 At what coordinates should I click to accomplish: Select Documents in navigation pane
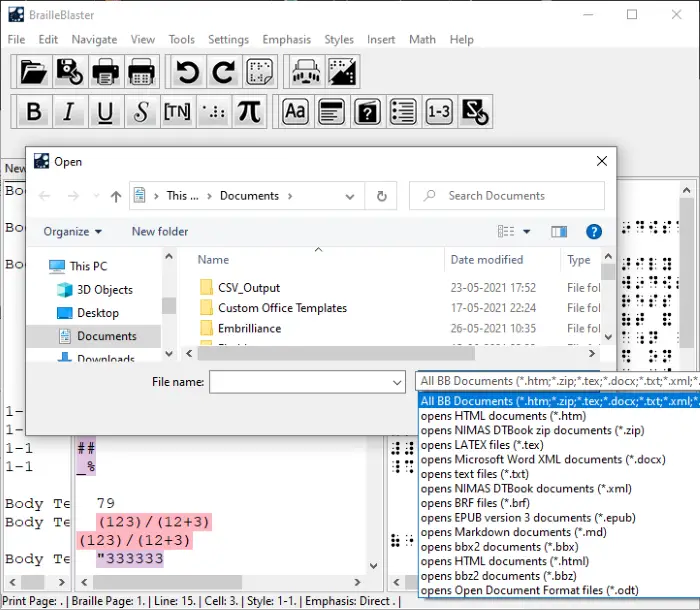[x=94, y=336]
